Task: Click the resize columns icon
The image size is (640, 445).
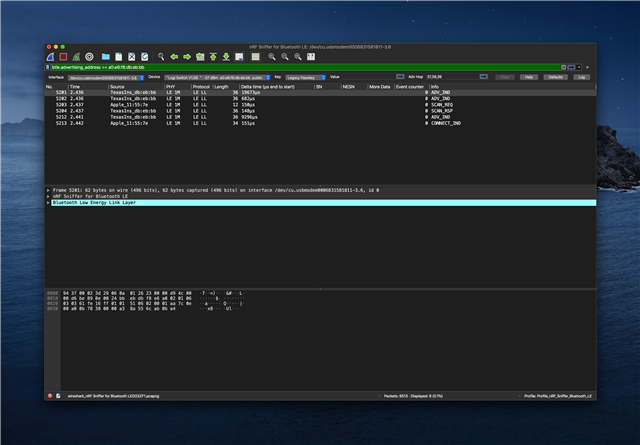Action: click(311, 57)
